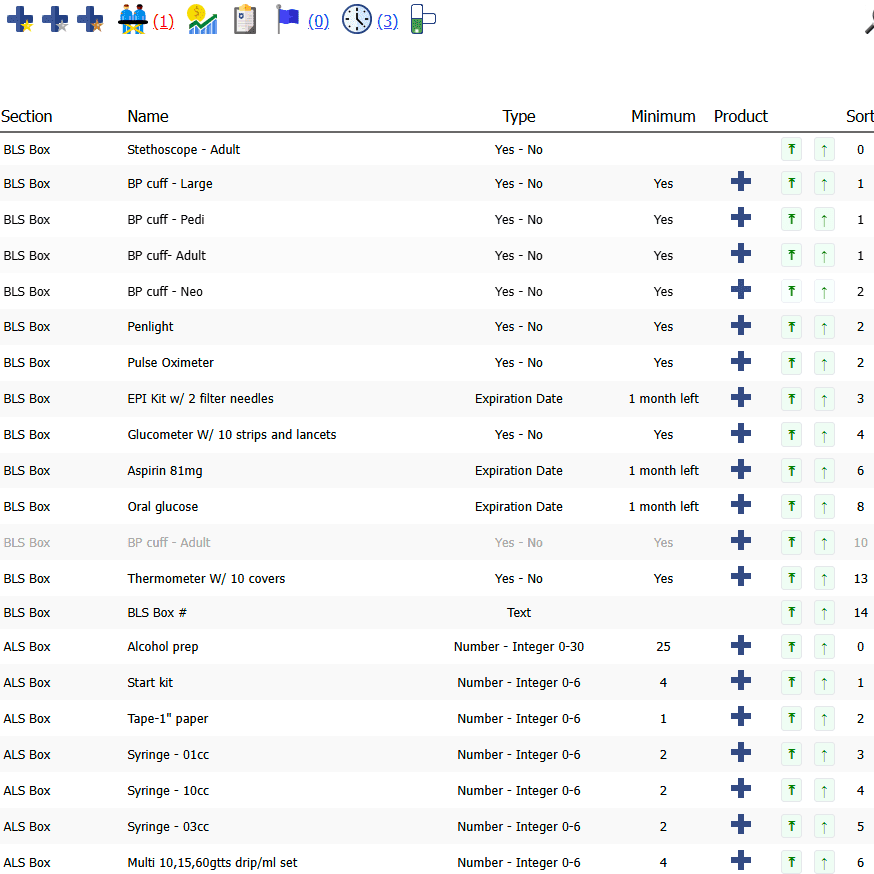Click the Minimum column header
Viewport: 874px width, 874px height.
663,116
